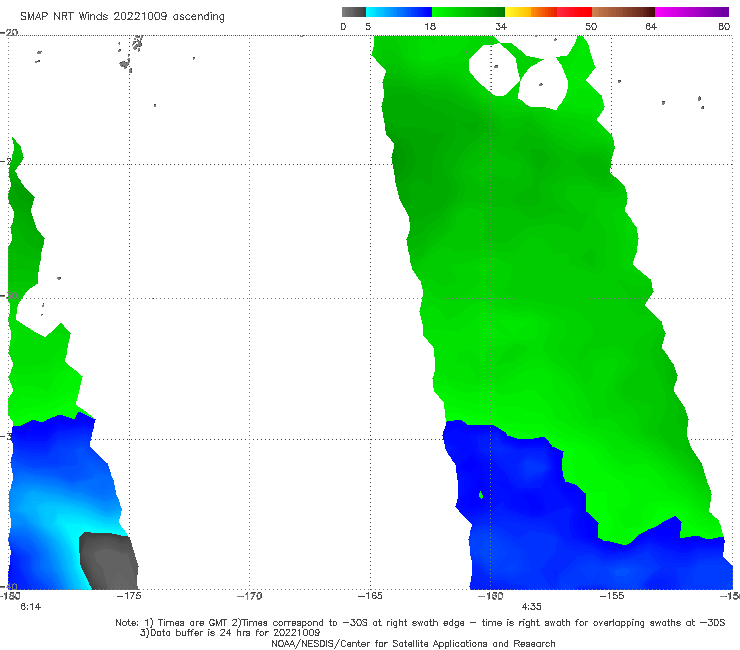Click the colorbar label '34'
The width and height of the screenshot is (740, 650).
point(501,27)
